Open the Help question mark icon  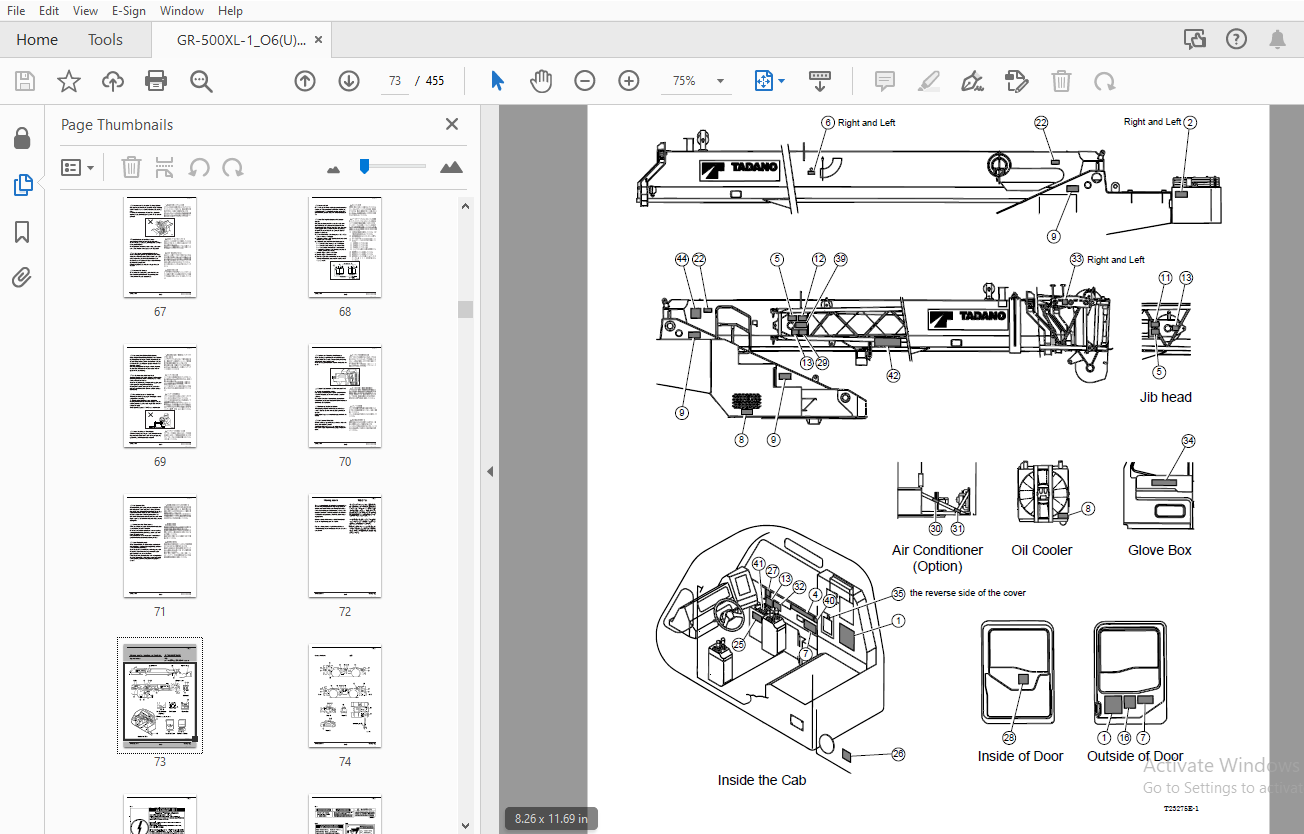pos(1237,40)
